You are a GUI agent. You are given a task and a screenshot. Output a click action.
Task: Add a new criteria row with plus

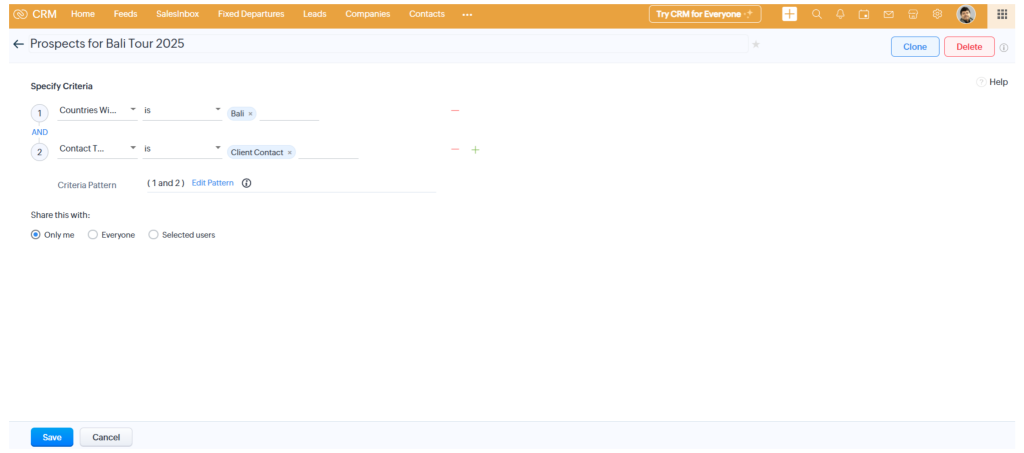pyautogui.click(x=475, y=149)
